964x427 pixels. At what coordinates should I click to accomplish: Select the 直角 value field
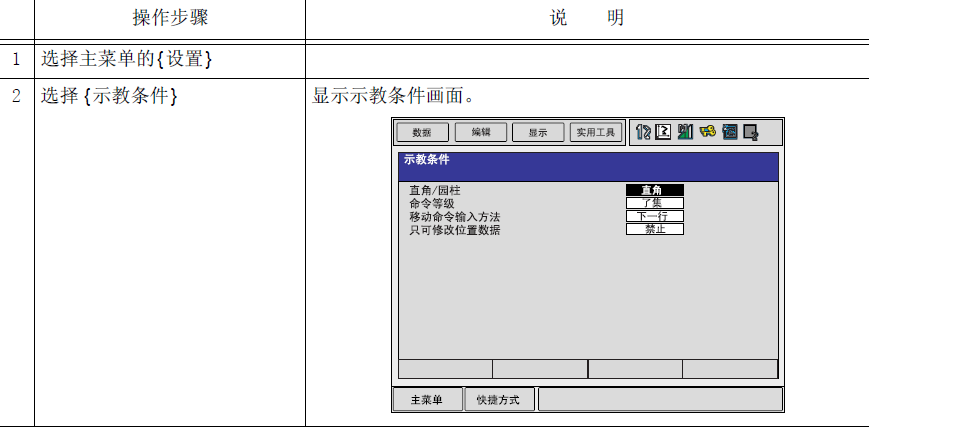point(655,190)
